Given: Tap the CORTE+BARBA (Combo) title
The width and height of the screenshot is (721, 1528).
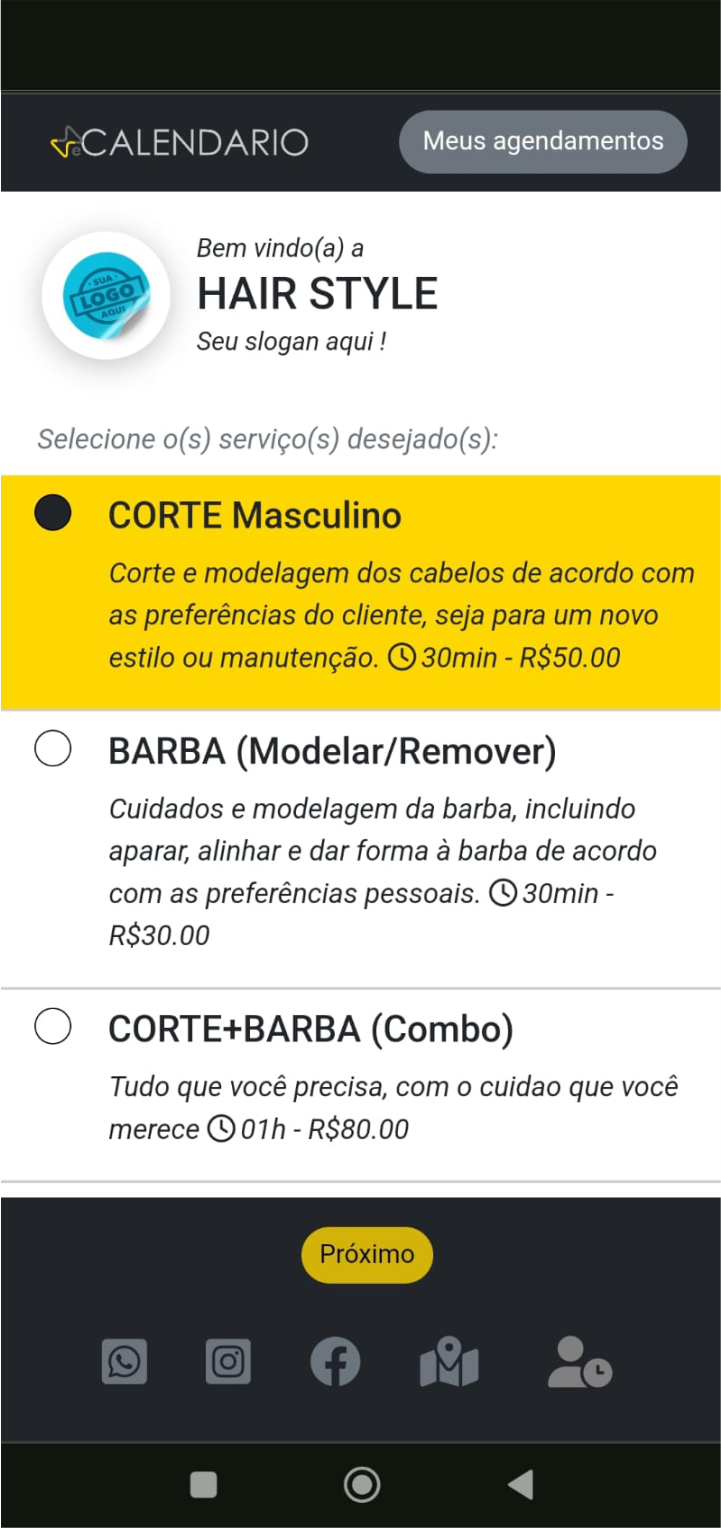Looking at the screenshot, I should (310, 1029).
